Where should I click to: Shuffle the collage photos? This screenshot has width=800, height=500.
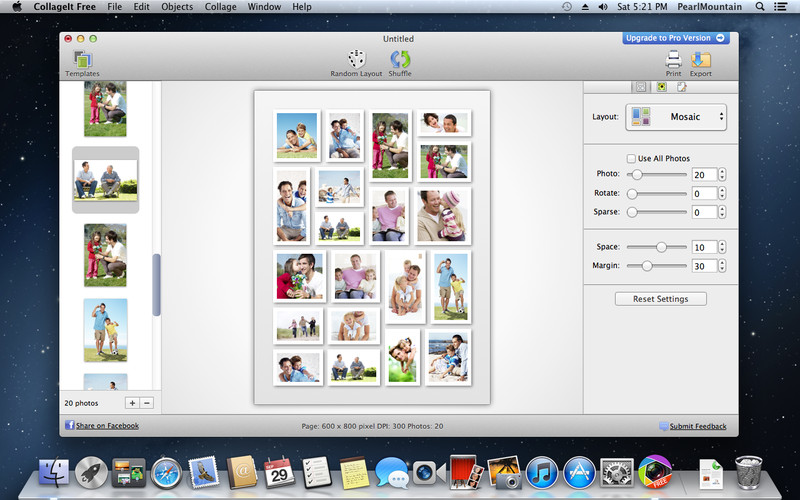tap(400, 63)
